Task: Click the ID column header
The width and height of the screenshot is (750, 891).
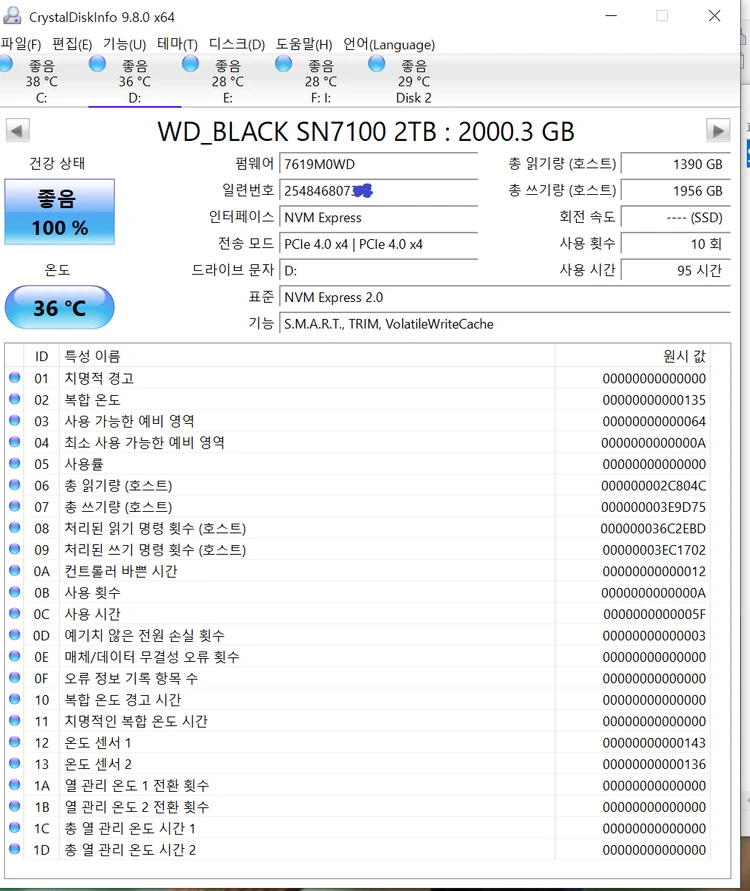Action: click(x=41, y=356)
